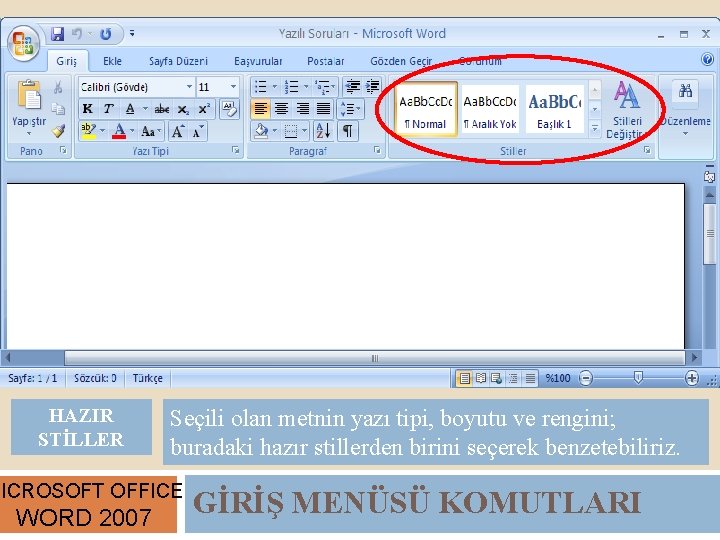Toggle italic with the T button
The width and height of the screenshot is (720, 540).
click(108, 109)
